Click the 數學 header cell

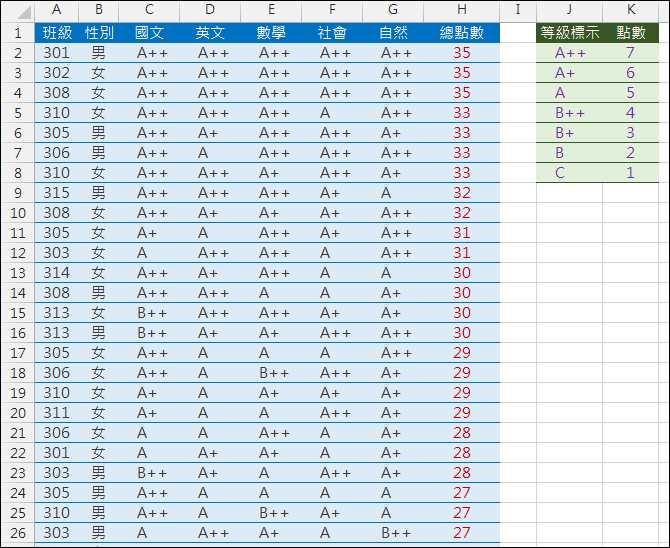click(271, 33)
